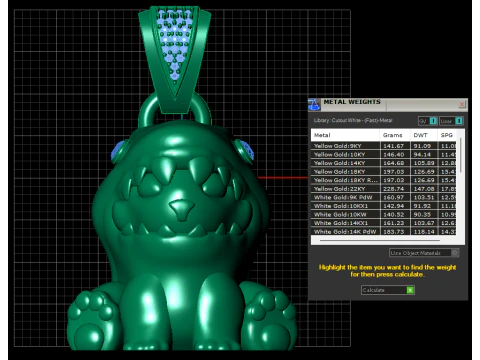480x360 pixels.
Task: Click the 140.52 grams value
Action: tap(393, 215)
